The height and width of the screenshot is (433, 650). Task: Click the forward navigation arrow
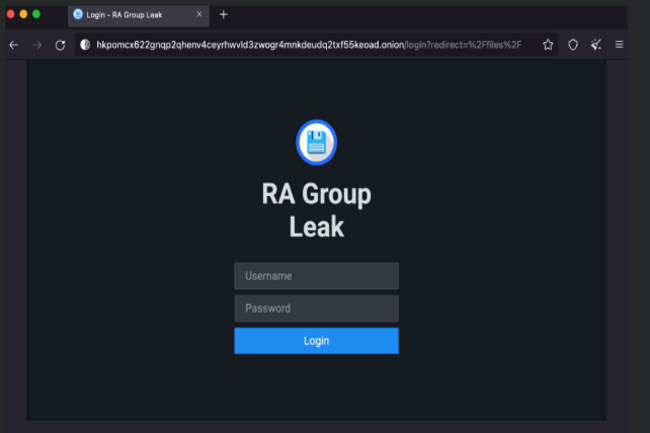click(37, 45)
